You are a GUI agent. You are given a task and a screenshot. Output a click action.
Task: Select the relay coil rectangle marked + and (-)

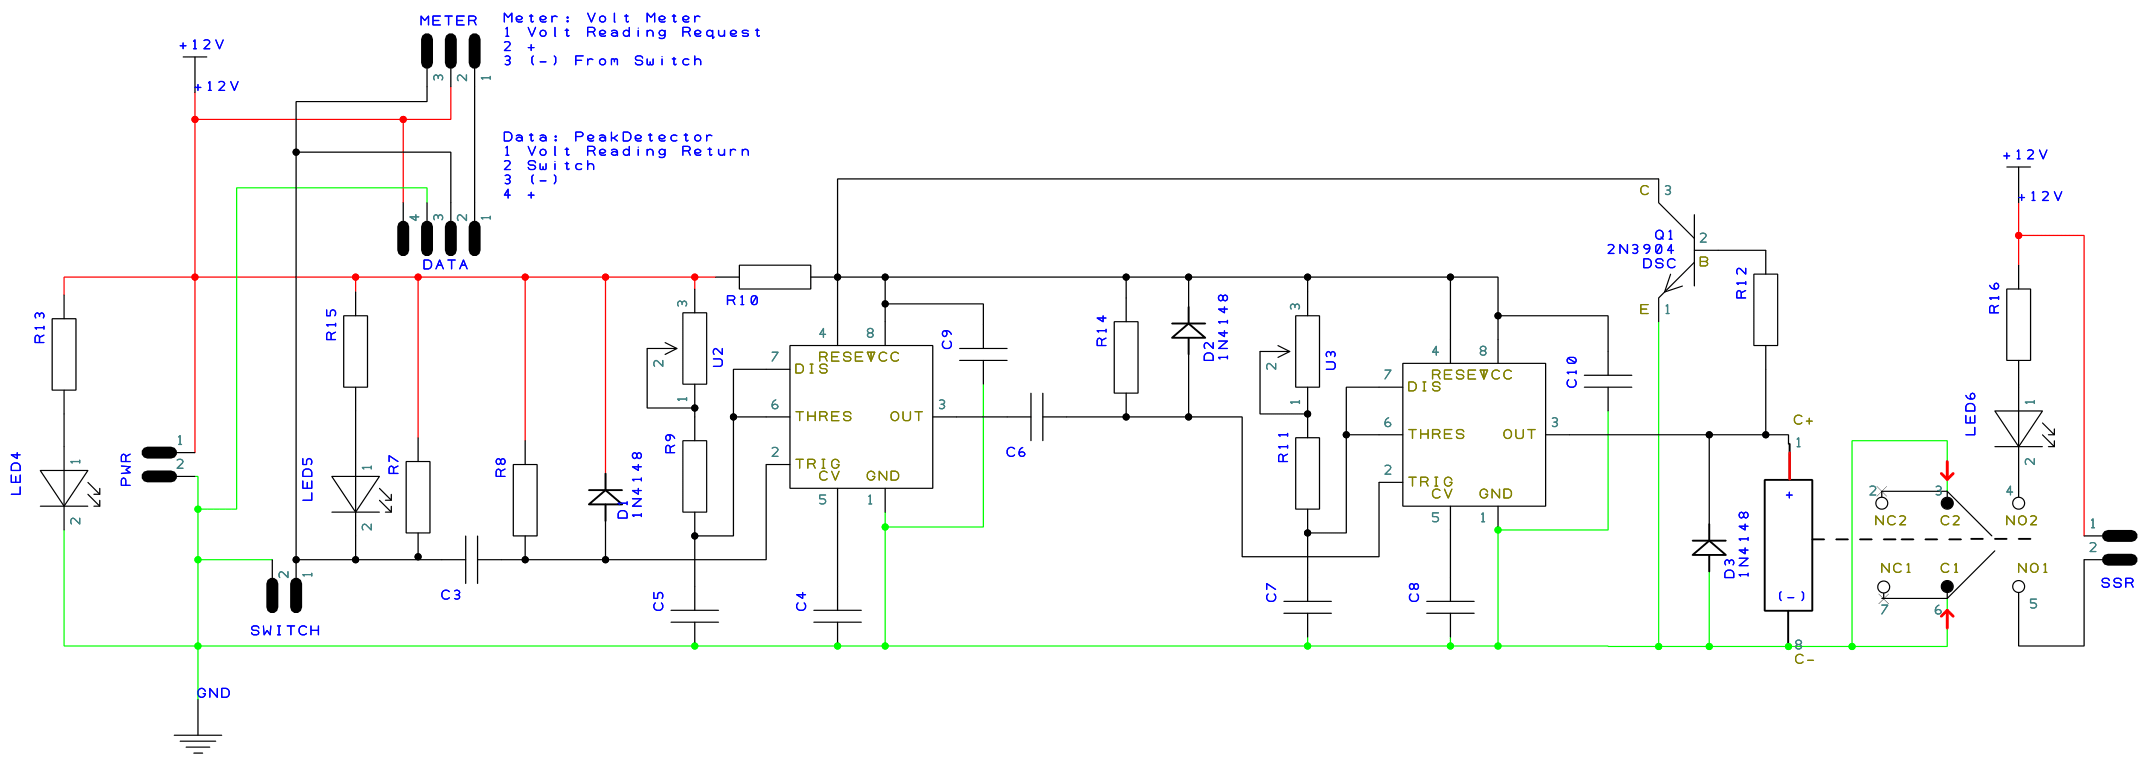(x=1788, y=545)
